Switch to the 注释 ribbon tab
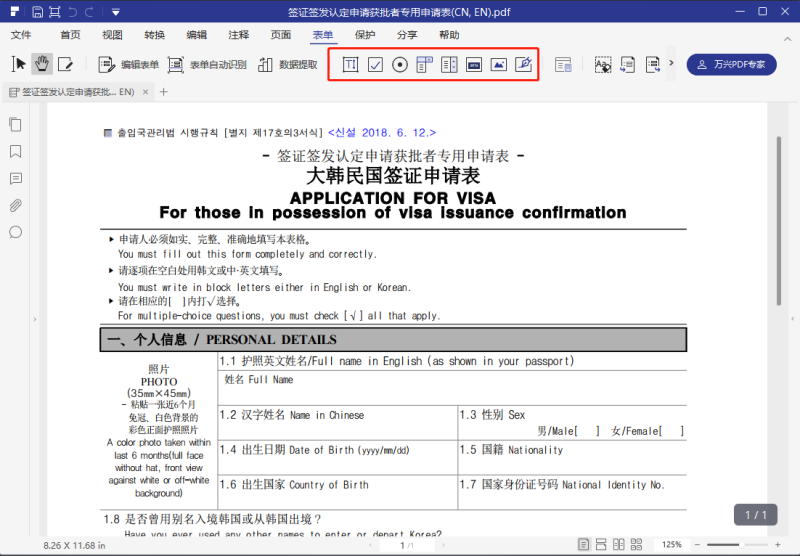This screenshot has height=556, width=800. point(238,35)
